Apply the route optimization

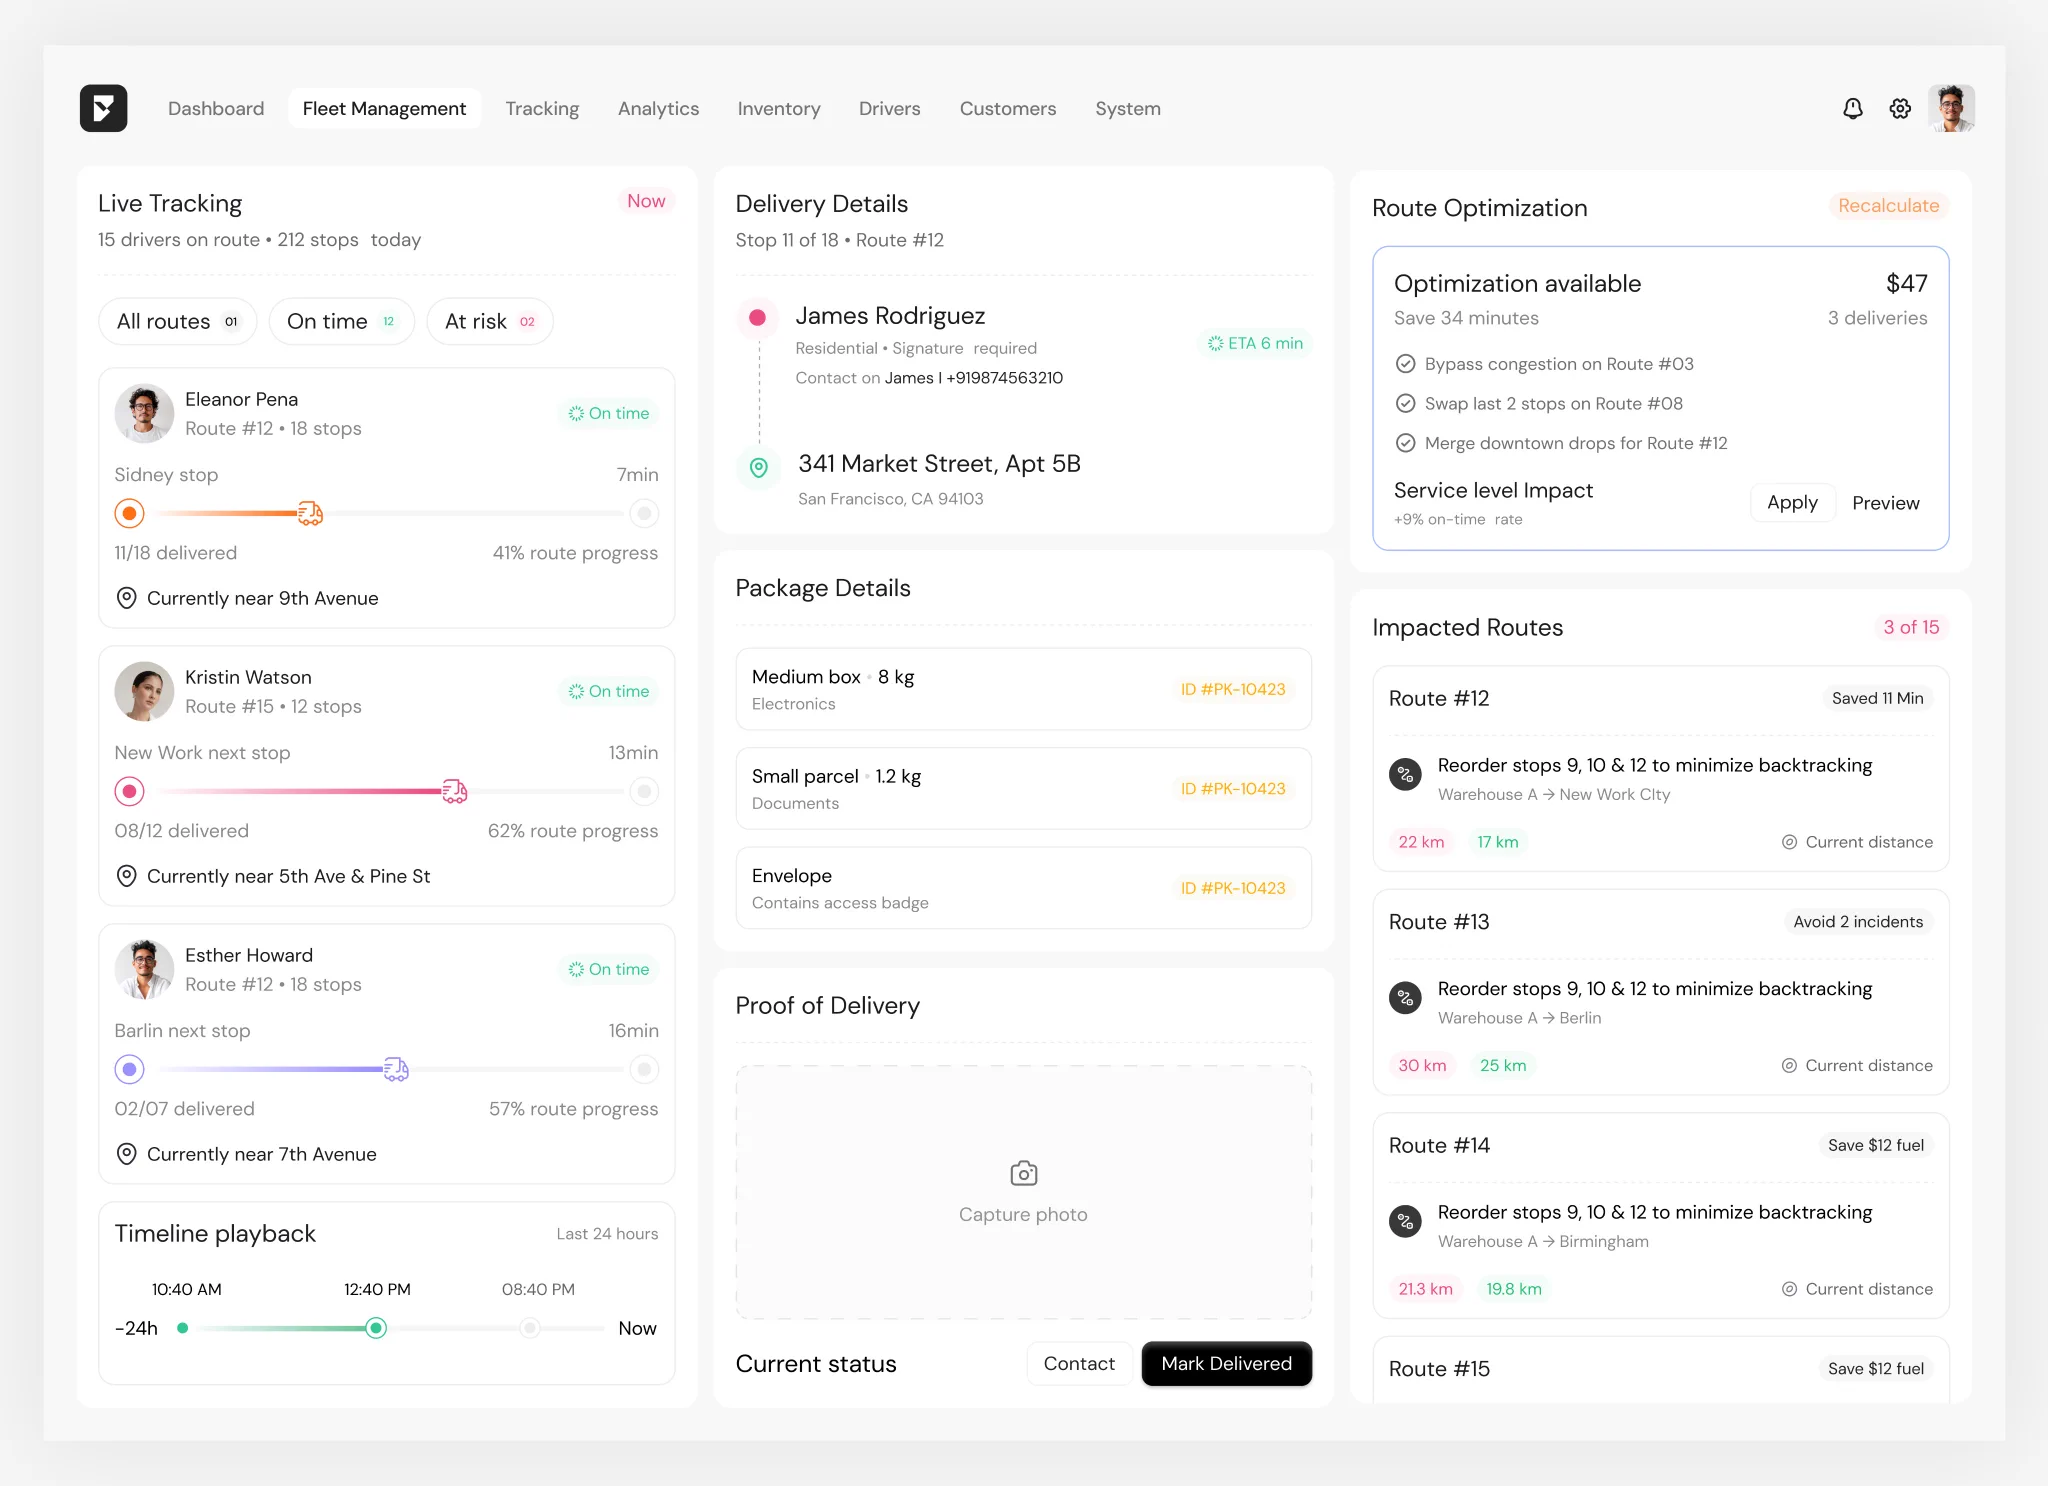pyautogui.click(x=1792, y=502)
